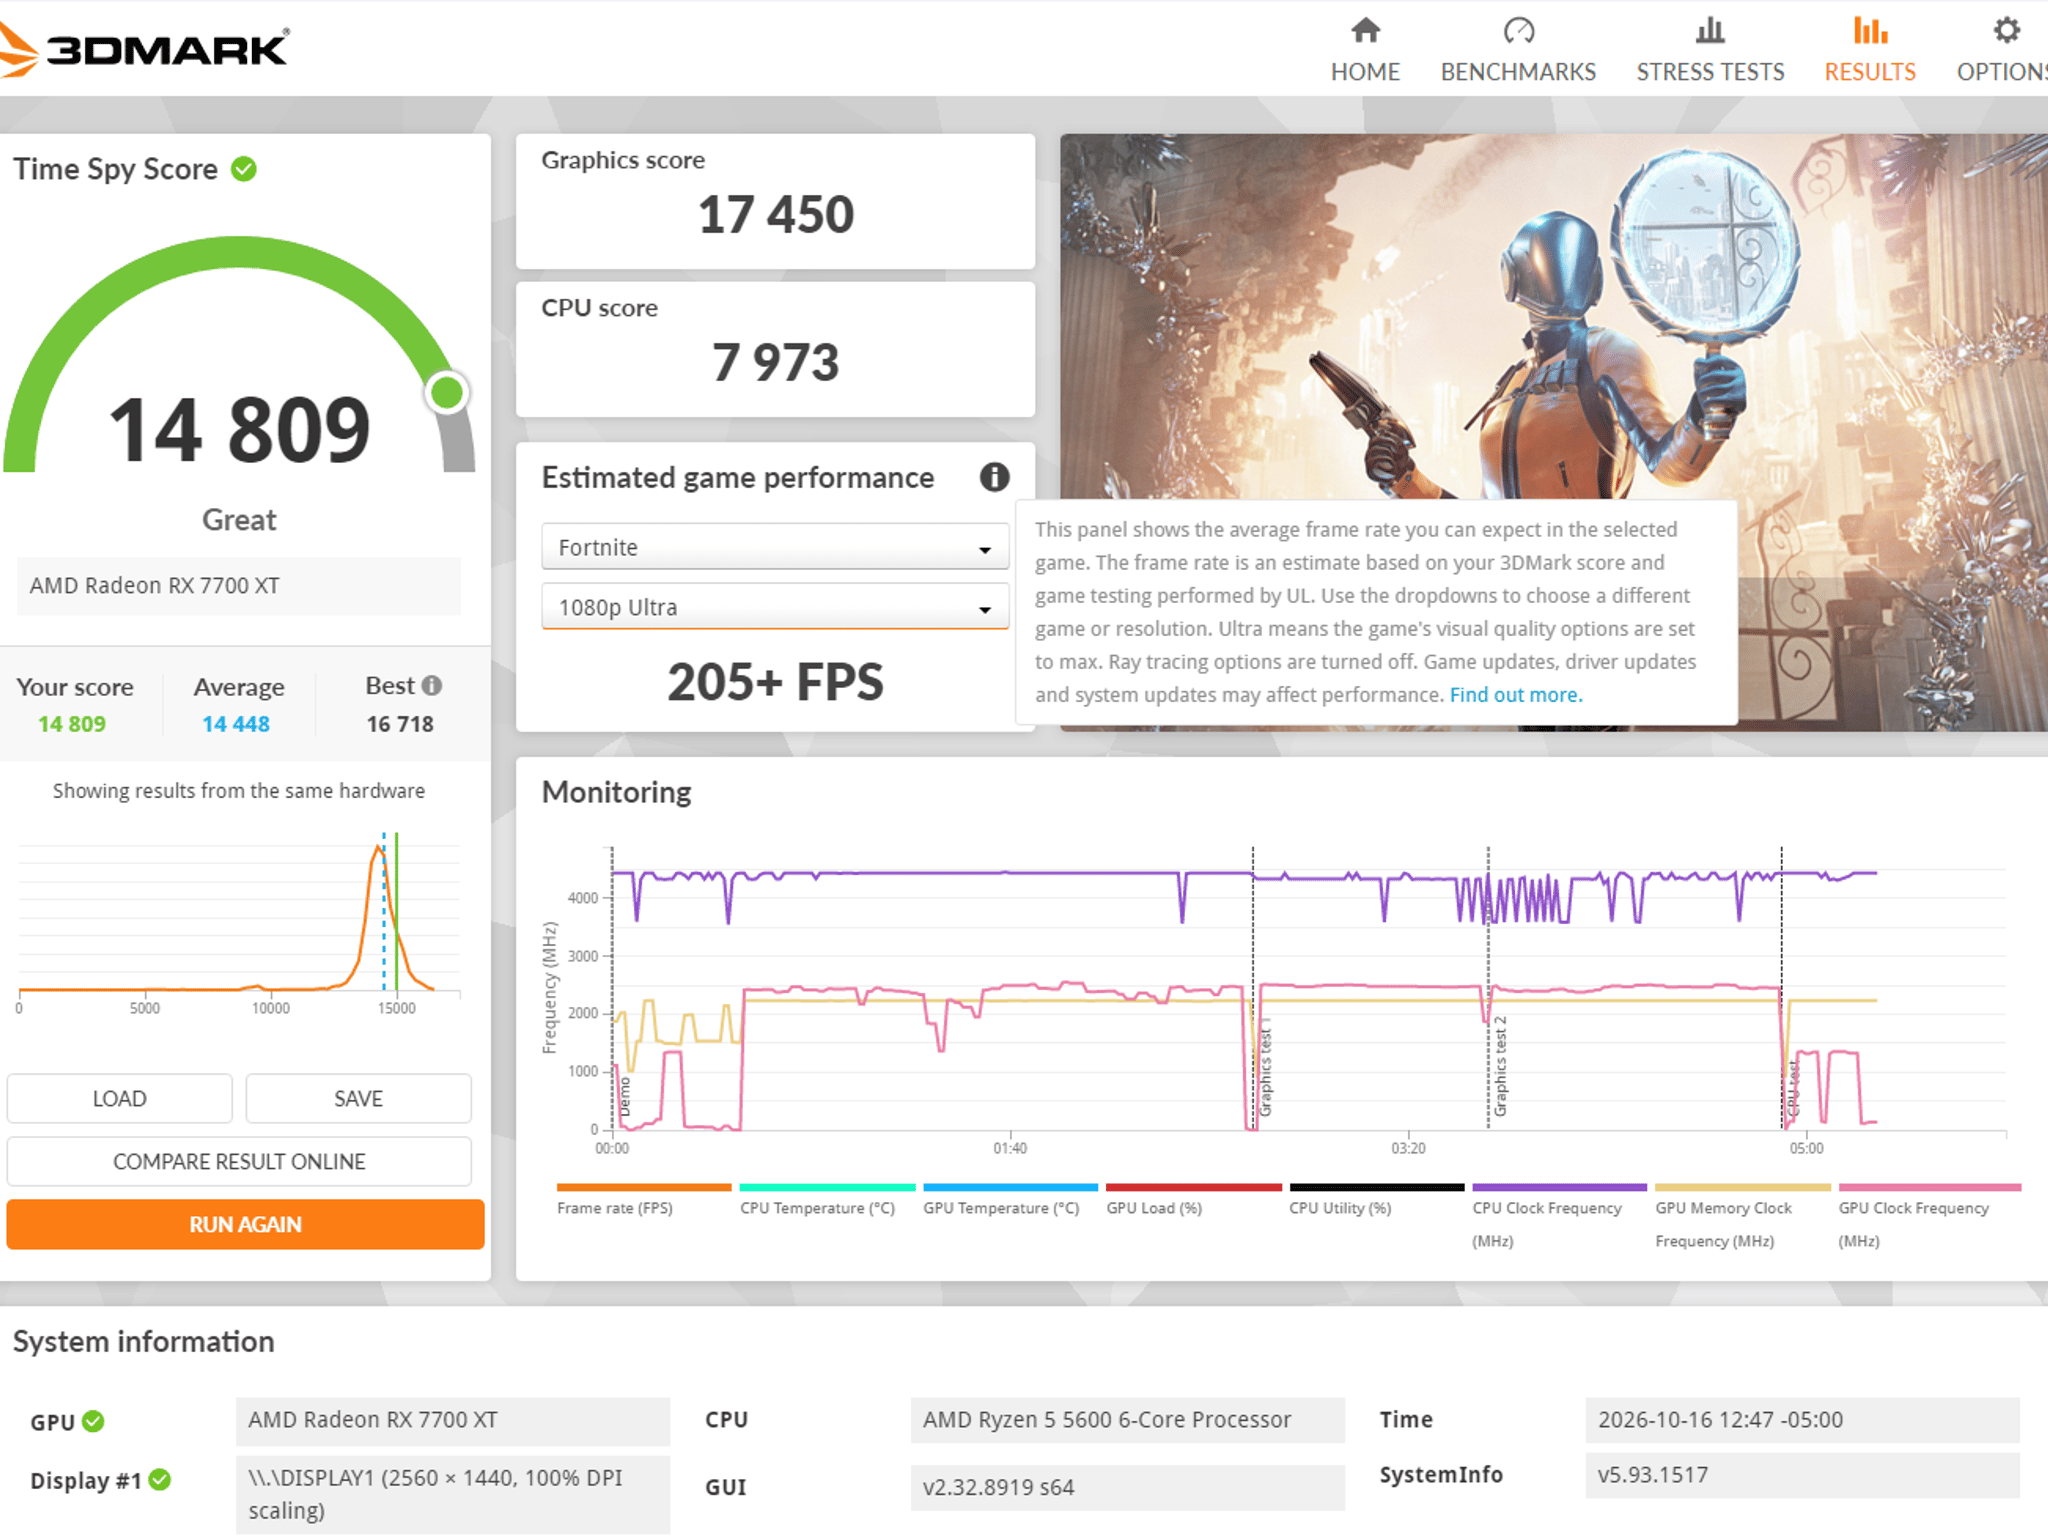Click the Average score value 14 448

(x=236, y=724)
